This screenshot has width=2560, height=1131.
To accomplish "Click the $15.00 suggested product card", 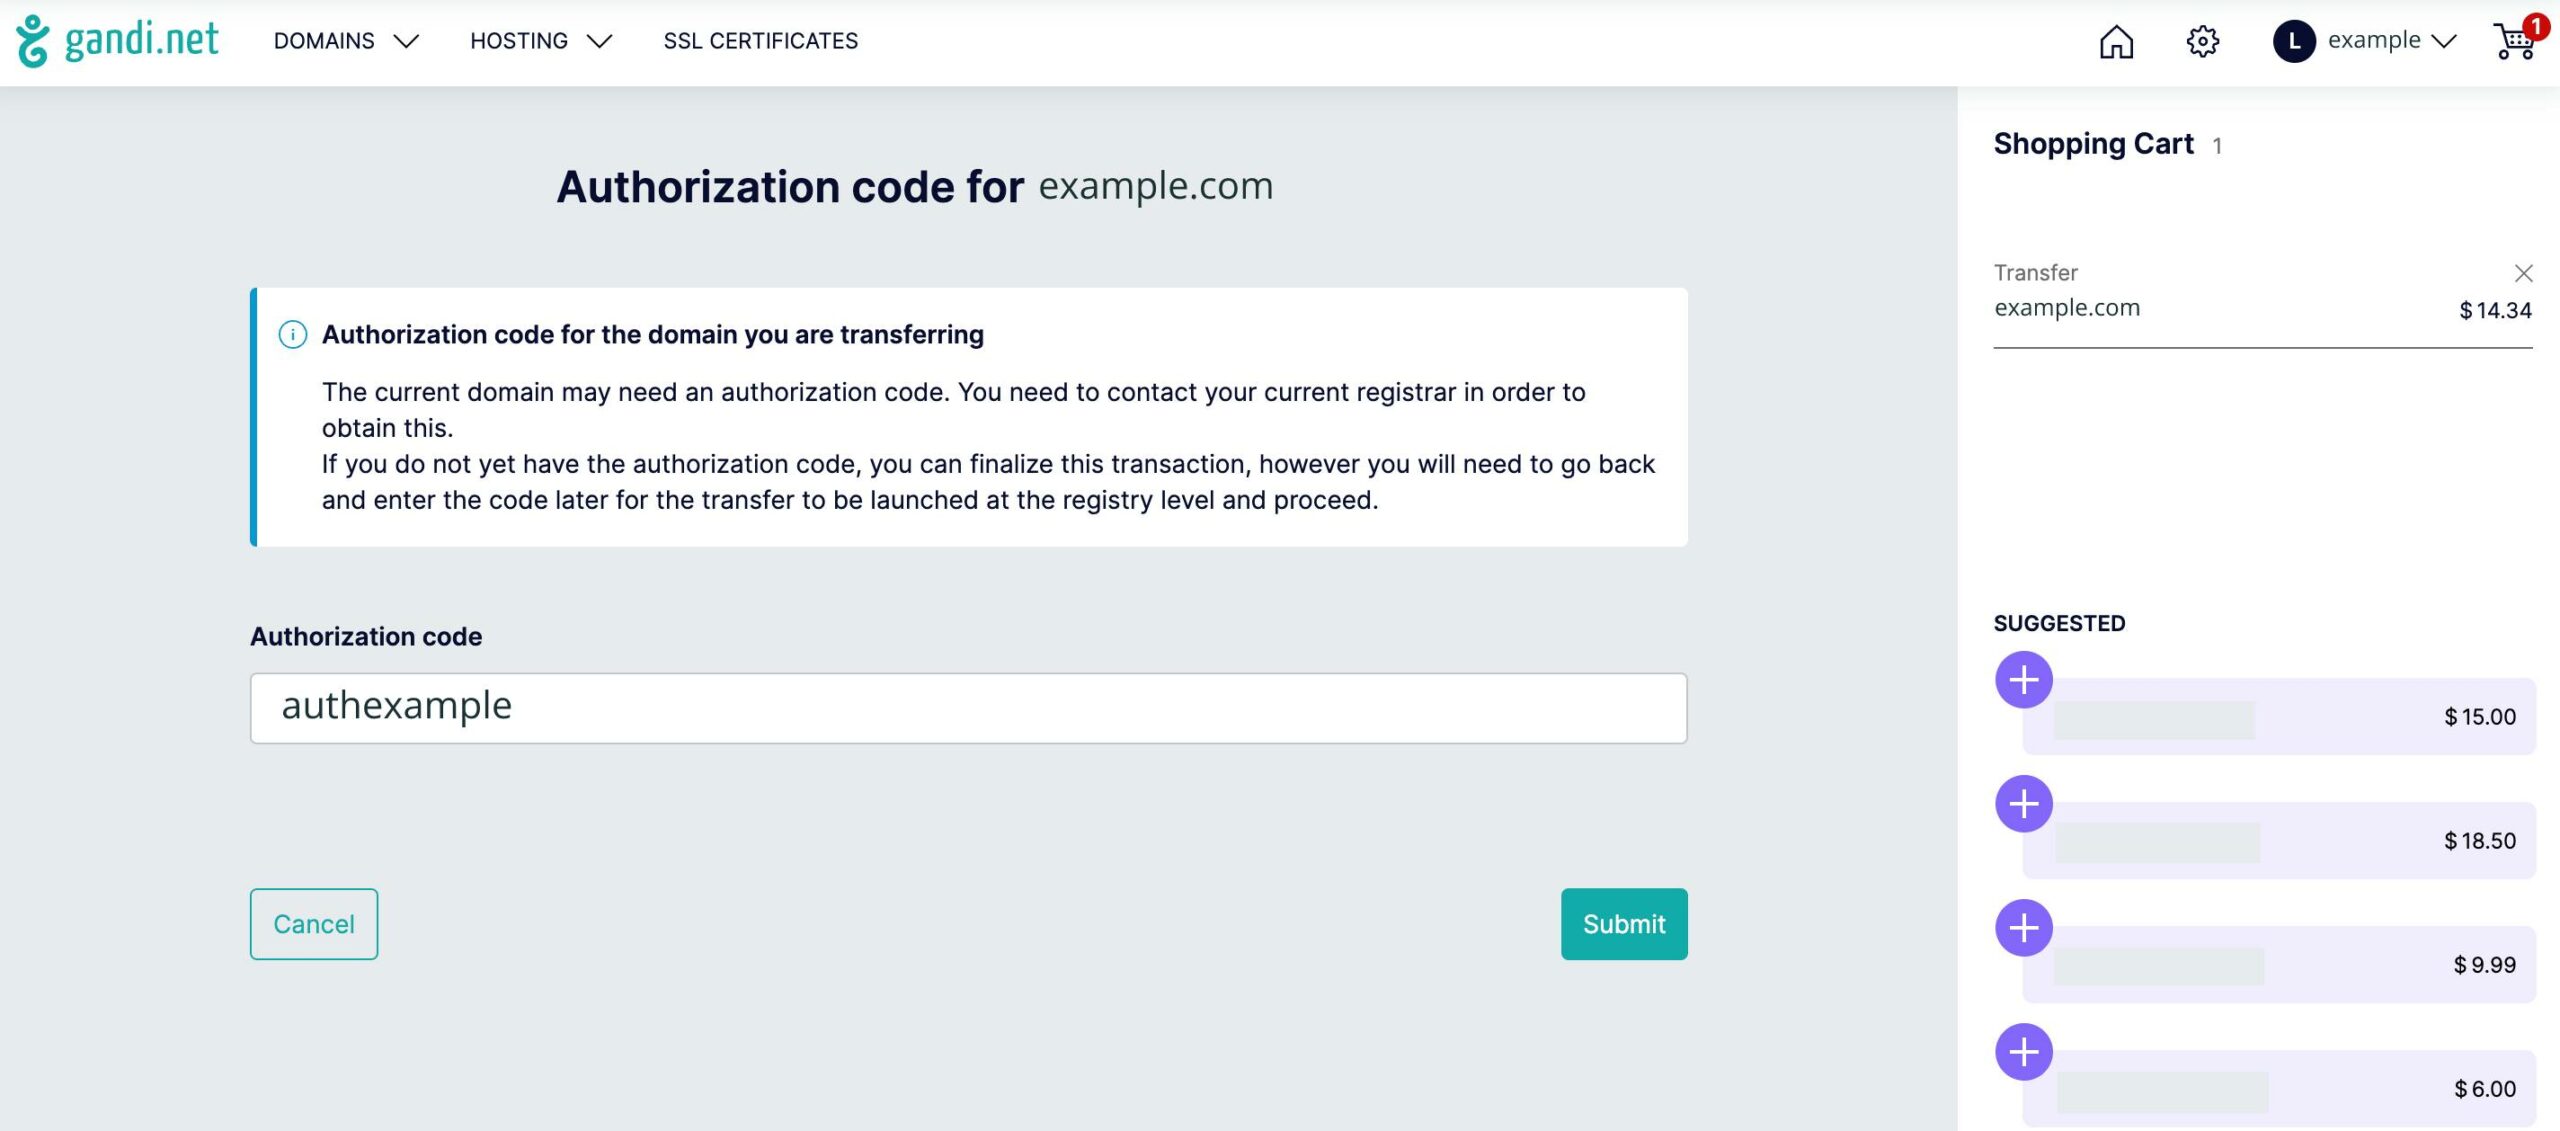I will point(2279,716).
